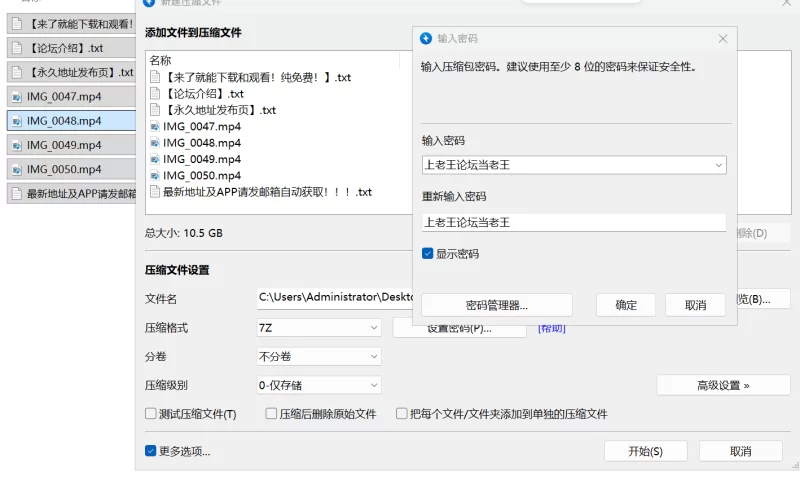Viewport: 800px width, 480px height.
Task: Open the 压缩格式 7Z dropdown
Action: point(319,328)
